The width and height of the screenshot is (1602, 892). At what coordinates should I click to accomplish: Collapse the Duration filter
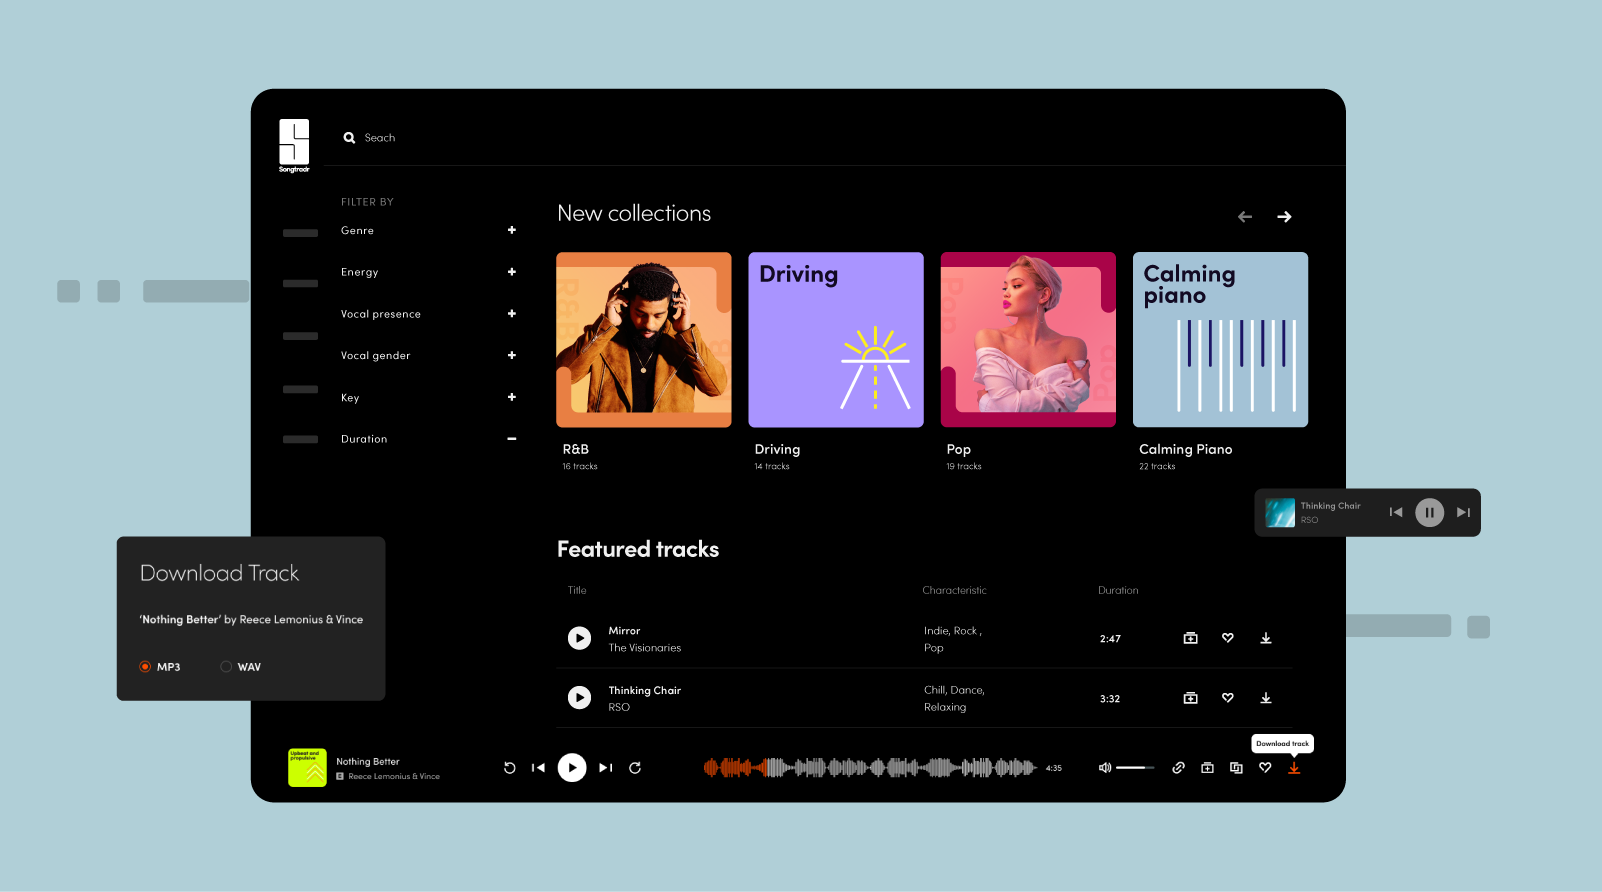511,439
